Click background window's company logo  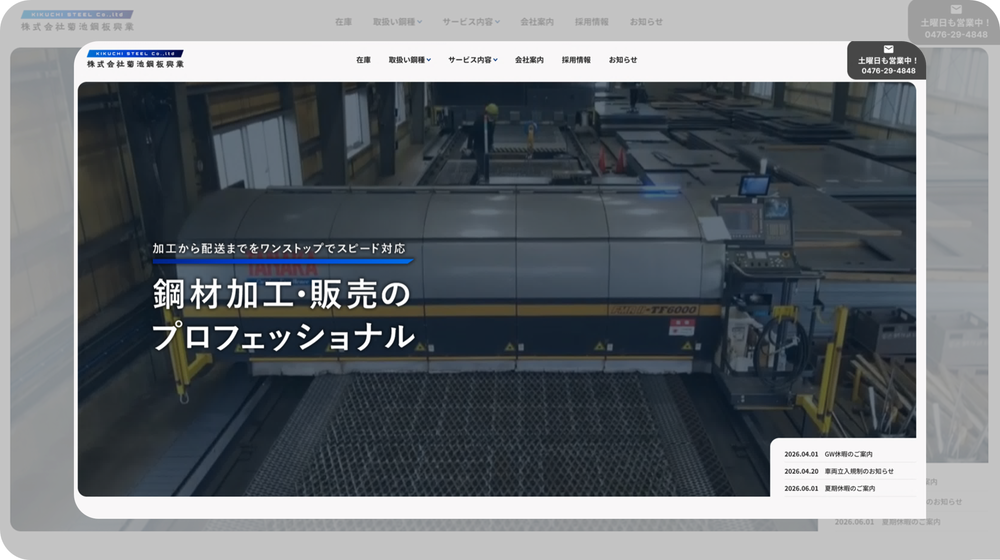77,20
